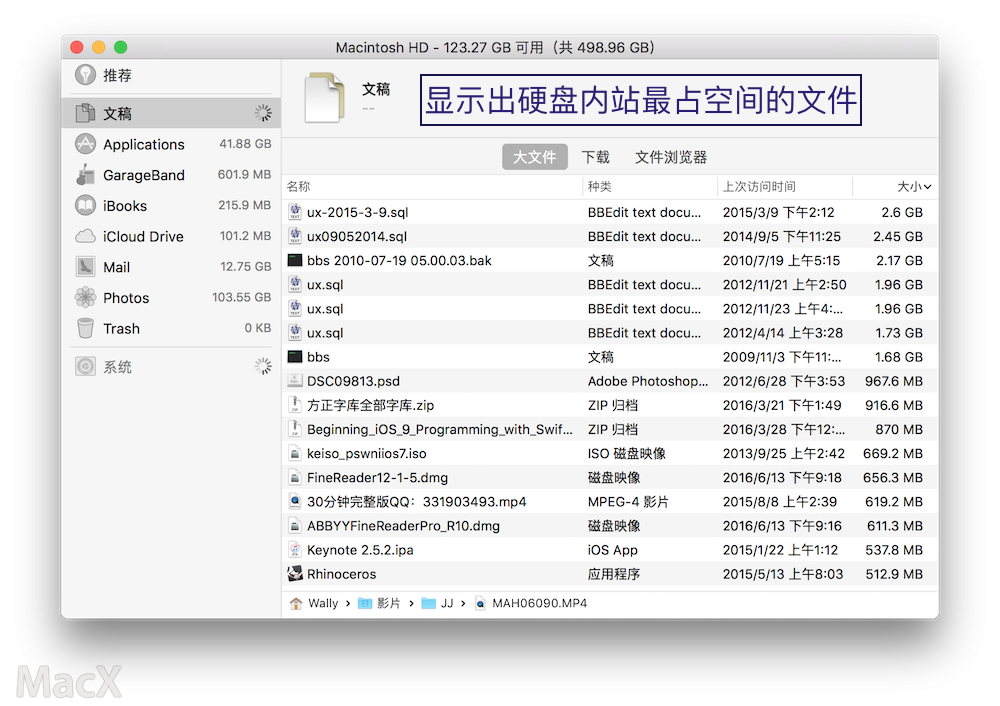Click JJ folder in path bar
The image size is (1000, 706).
pos(438,603)
